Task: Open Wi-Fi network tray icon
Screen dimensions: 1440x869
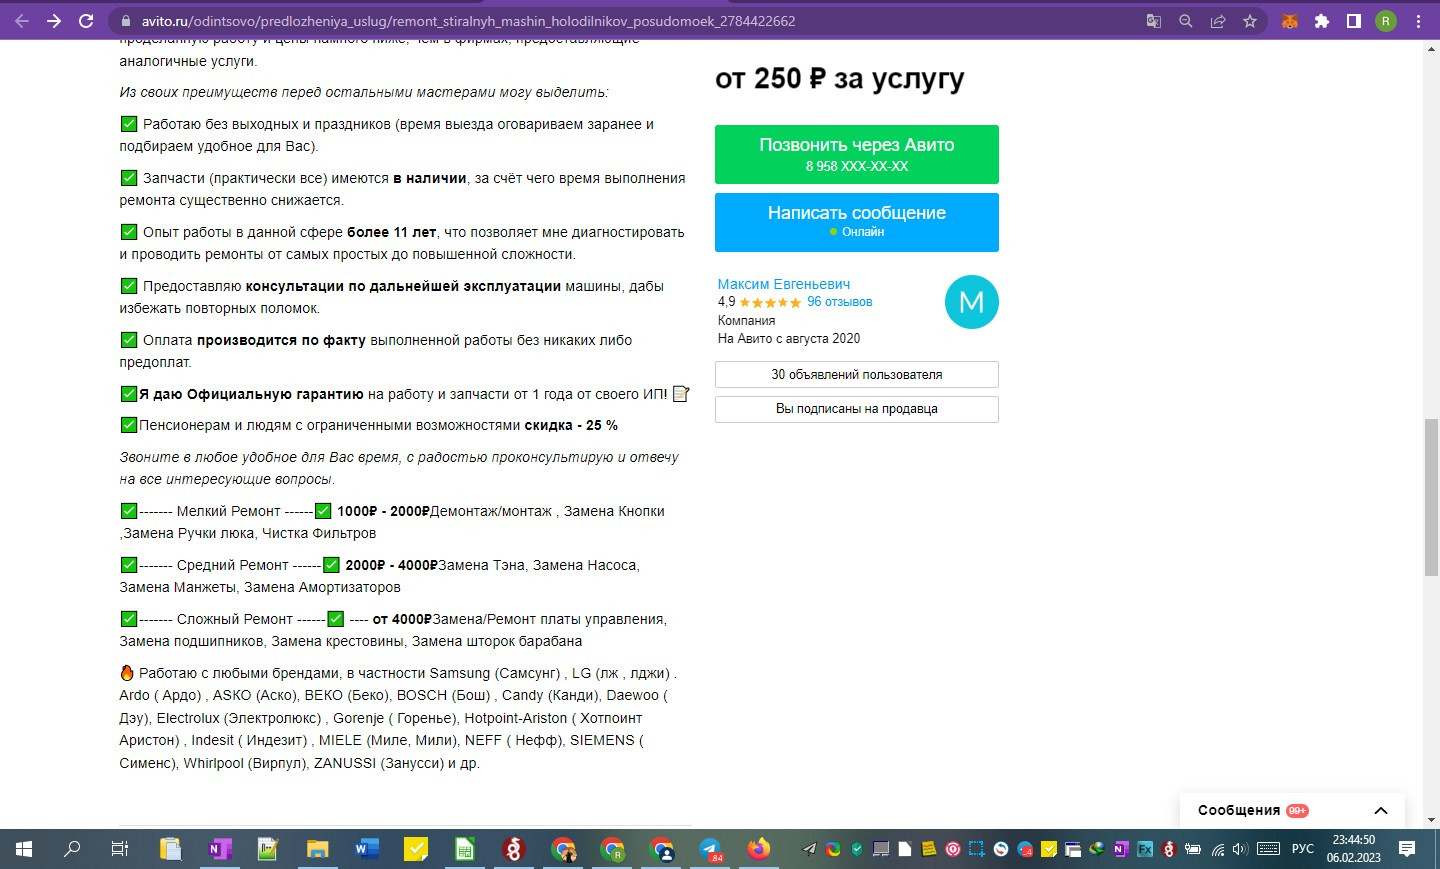Action: 1217,849
